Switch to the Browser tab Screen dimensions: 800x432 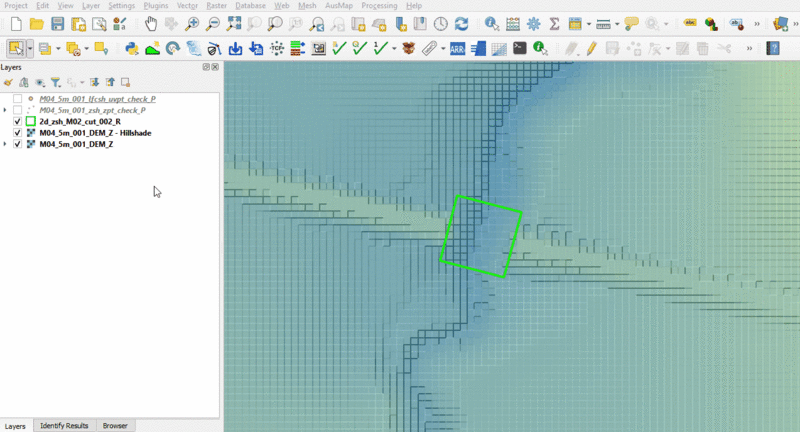pyautogui.click(x=115, y=426)
